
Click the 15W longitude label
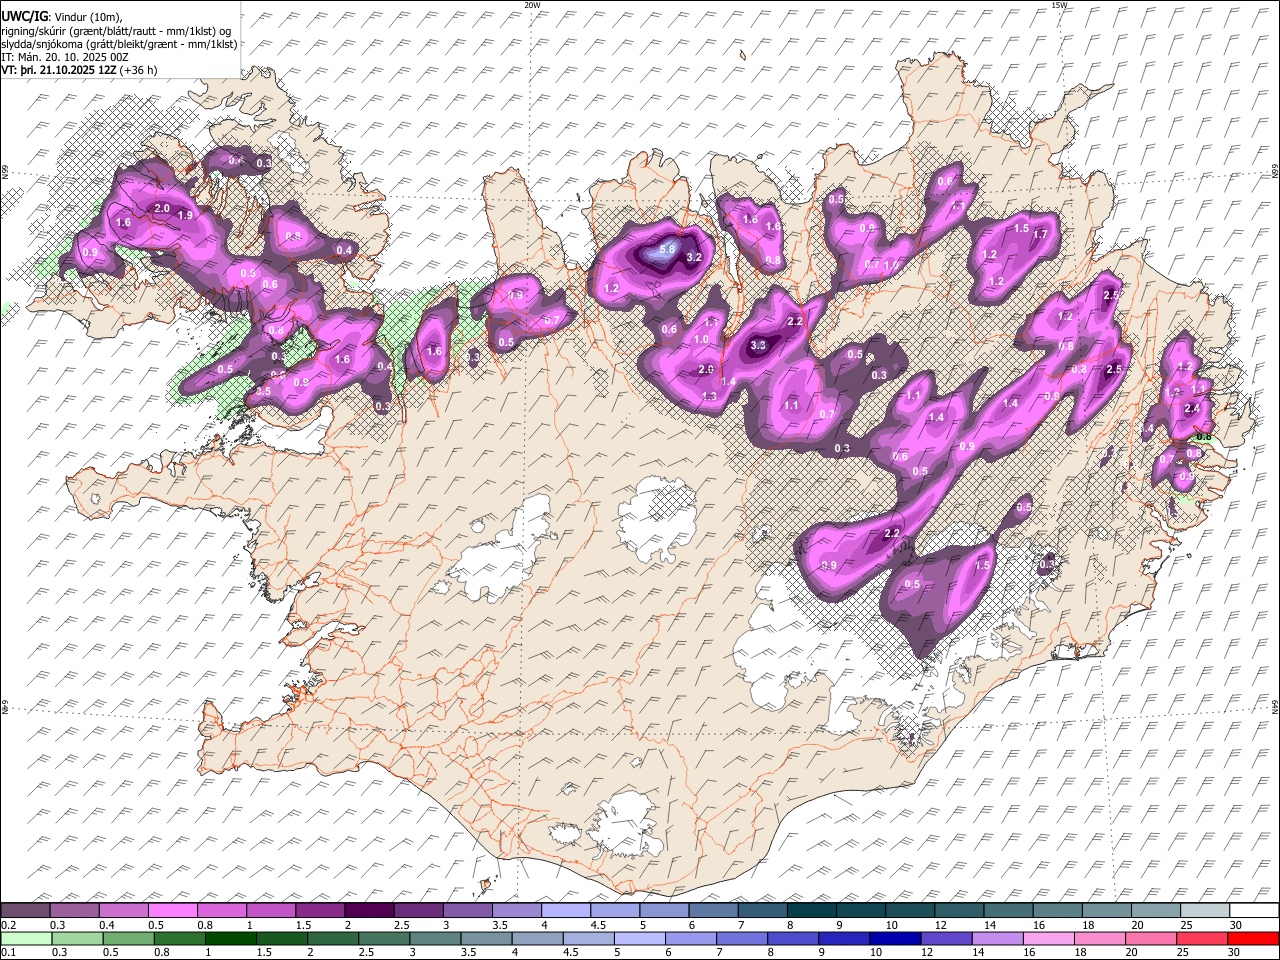[1059, 5]
